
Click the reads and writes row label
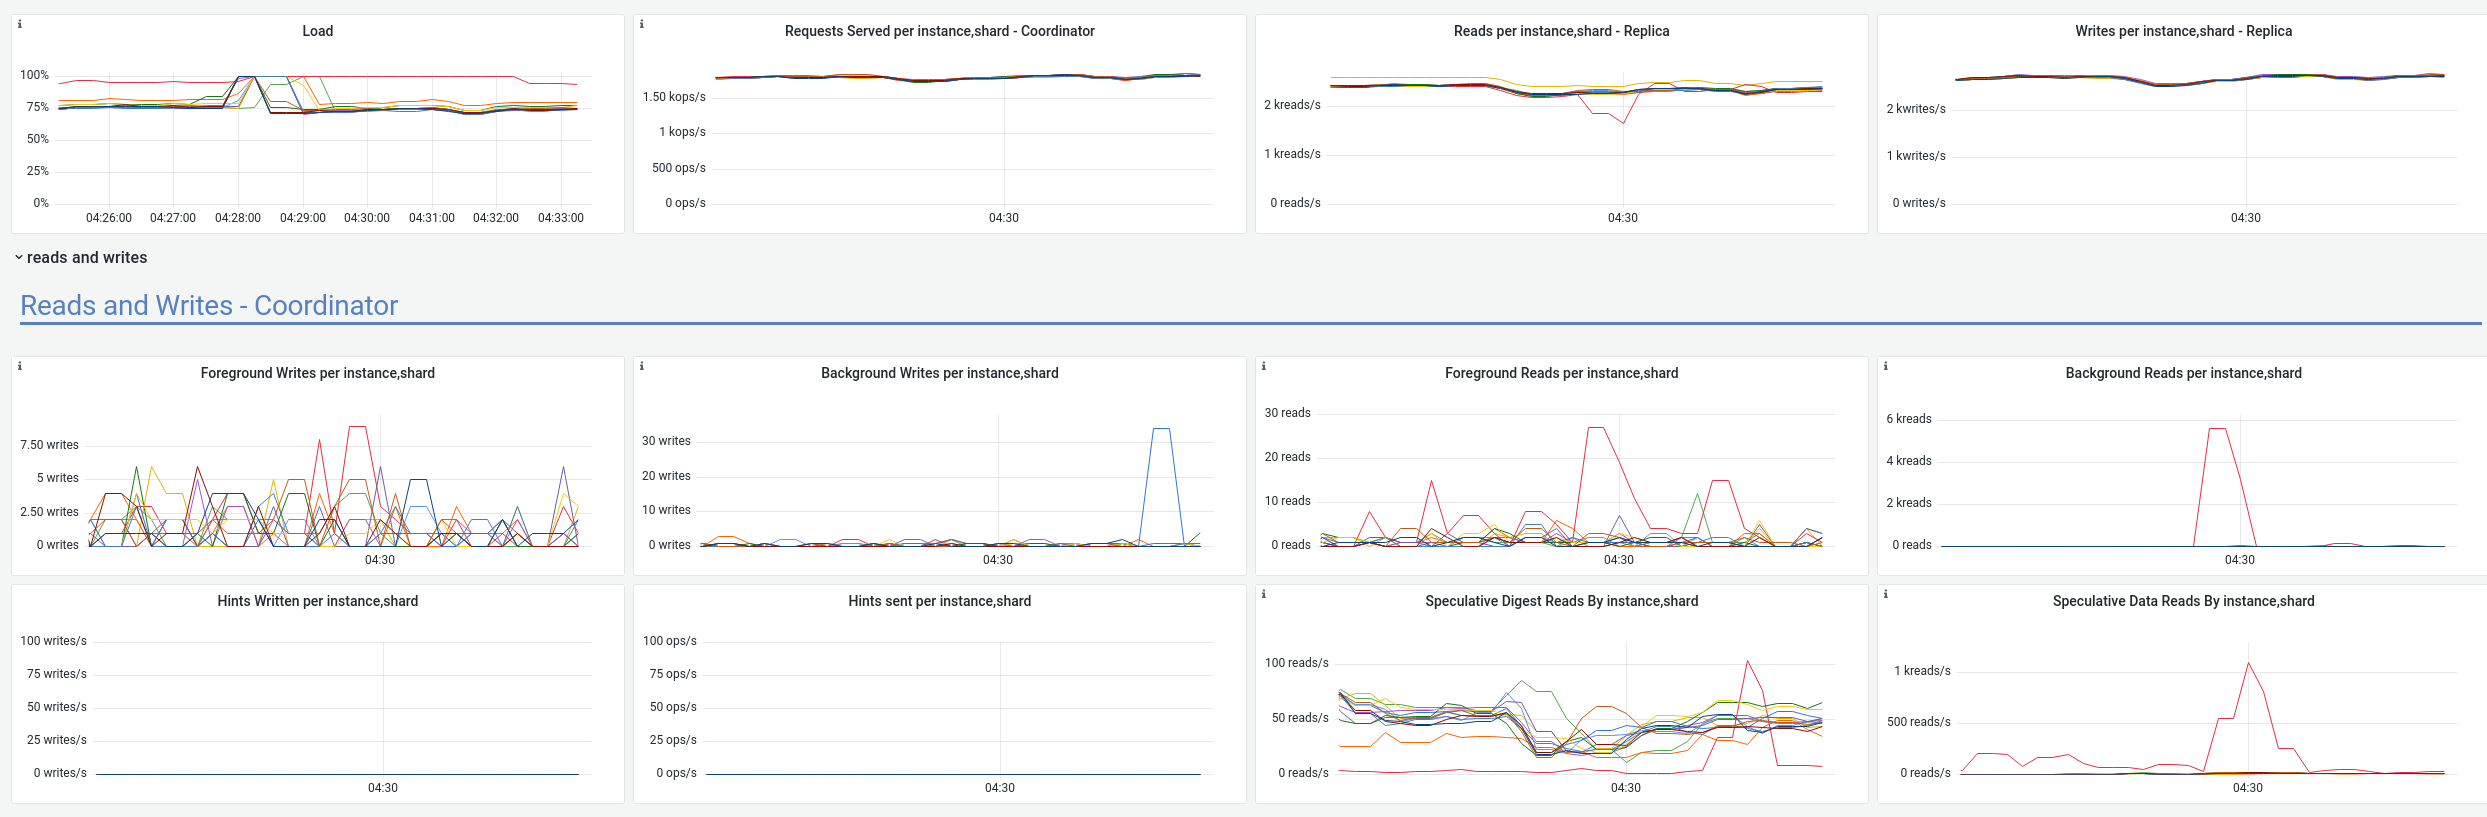[x=87, y=257]
